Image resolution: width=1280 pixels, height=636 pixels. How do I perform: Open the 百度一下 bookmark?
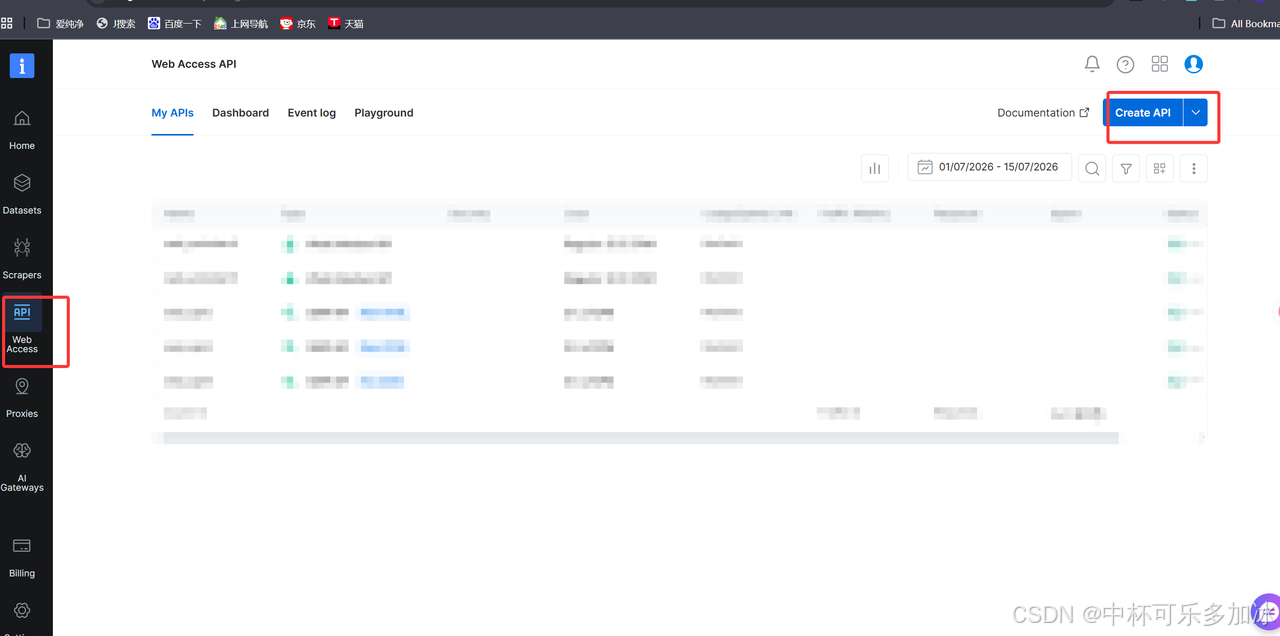coord(174,23)
